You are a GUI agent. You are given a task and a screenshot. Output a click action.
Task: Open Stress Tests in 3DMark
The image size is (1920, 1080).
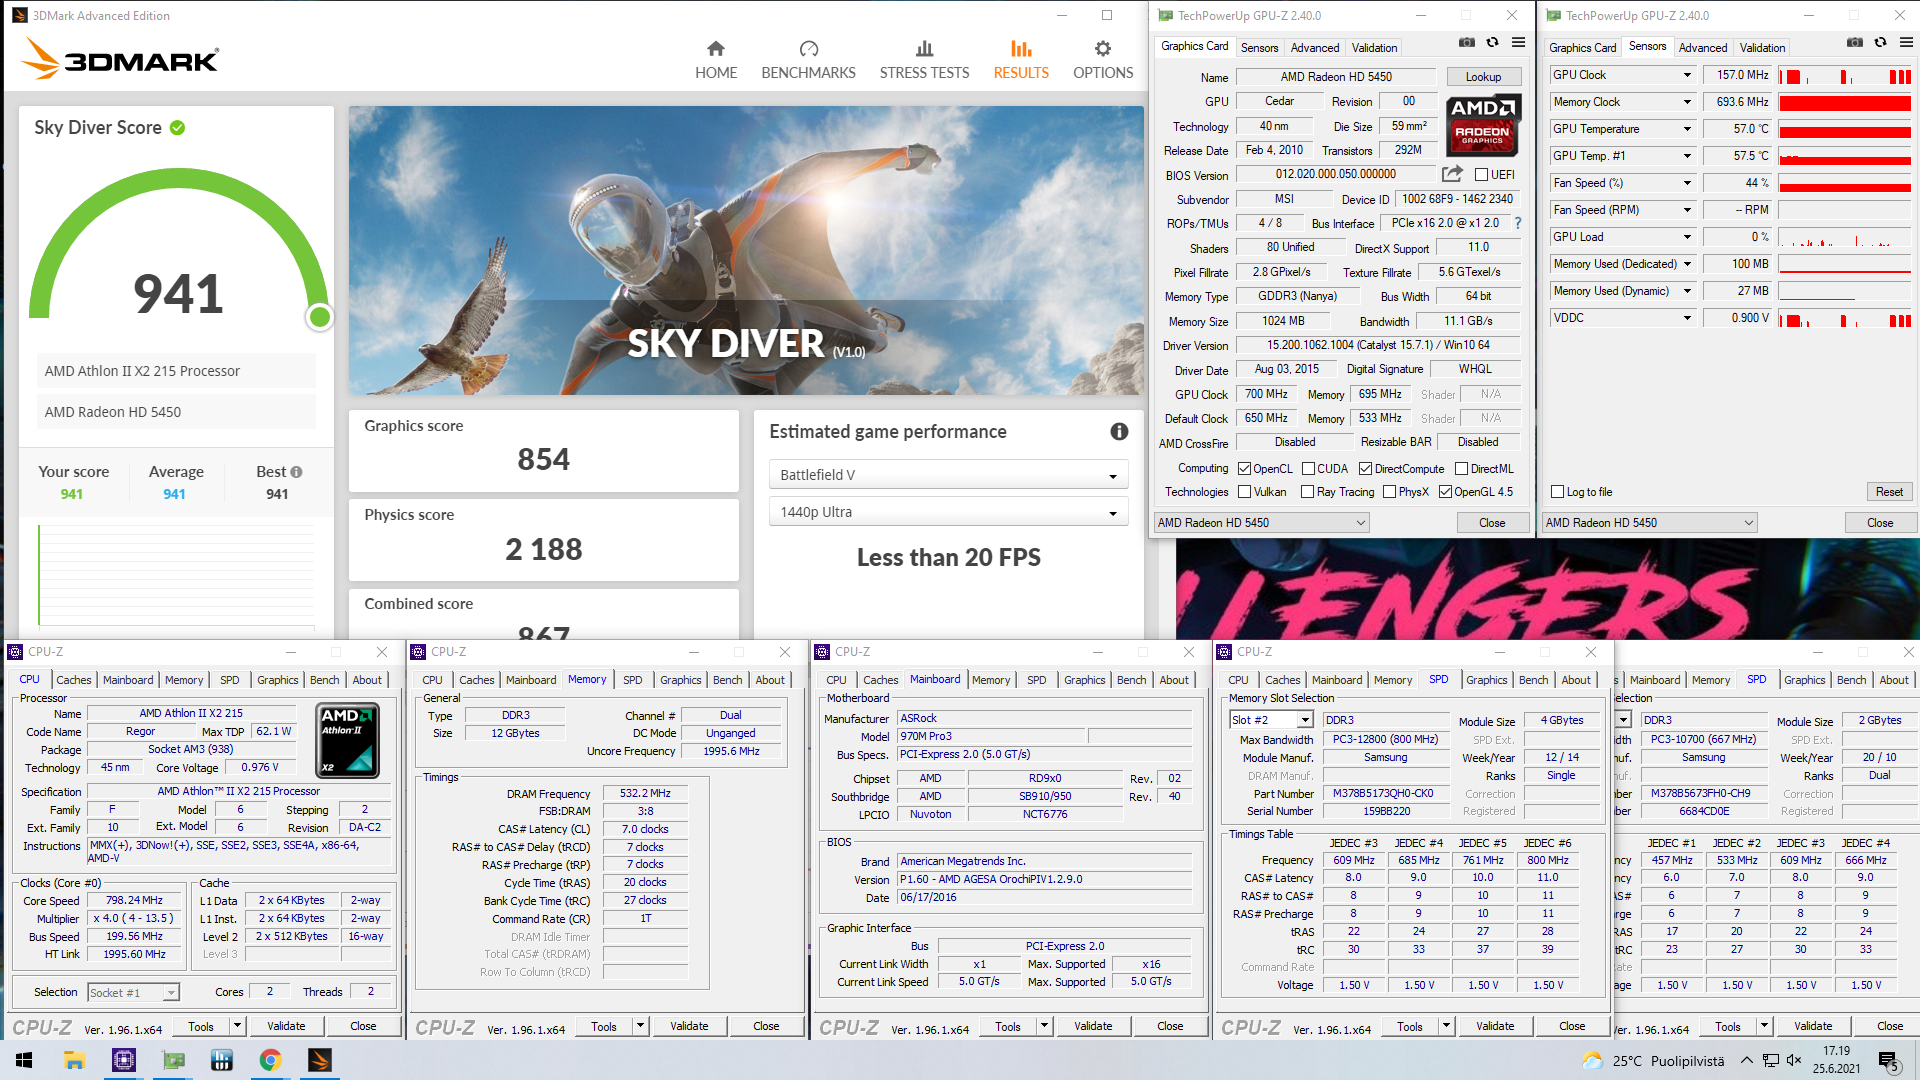[x=924, y=60]
